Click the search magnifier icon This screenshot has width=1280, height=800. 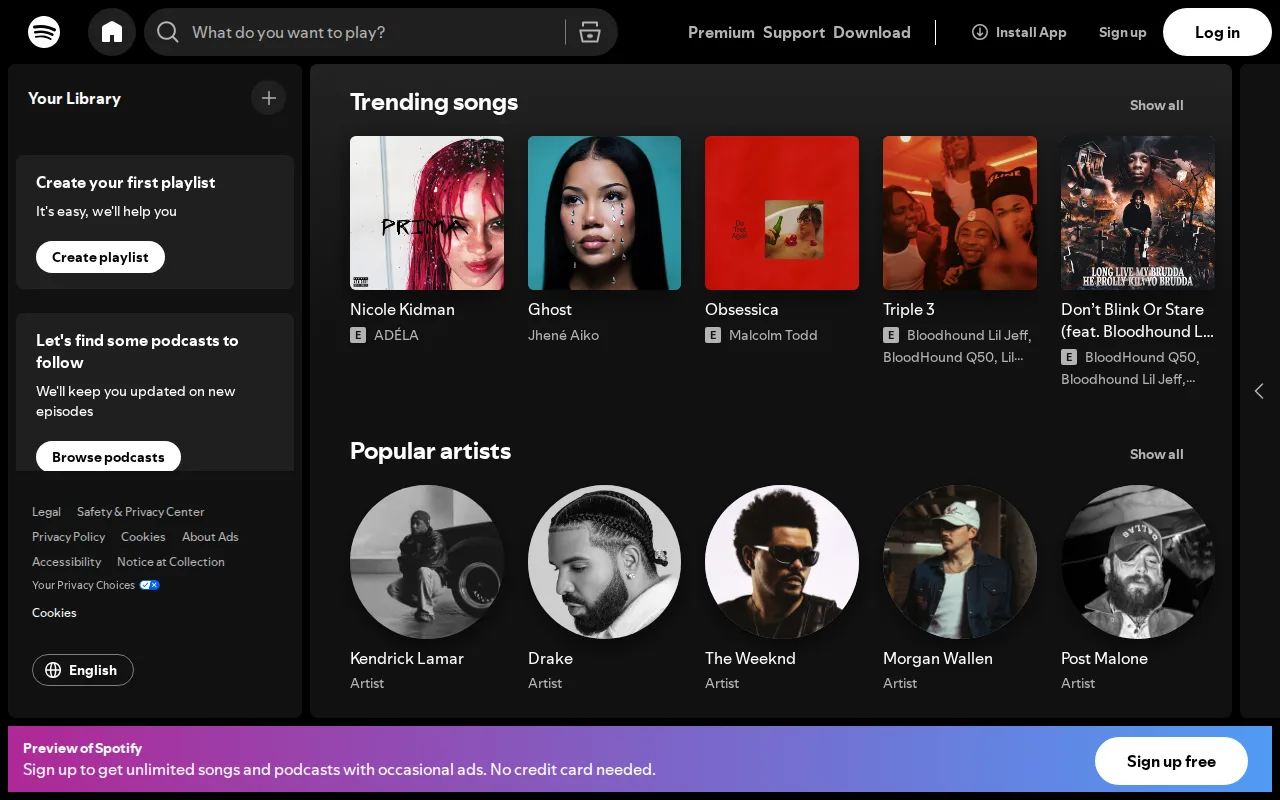[168, 32]
